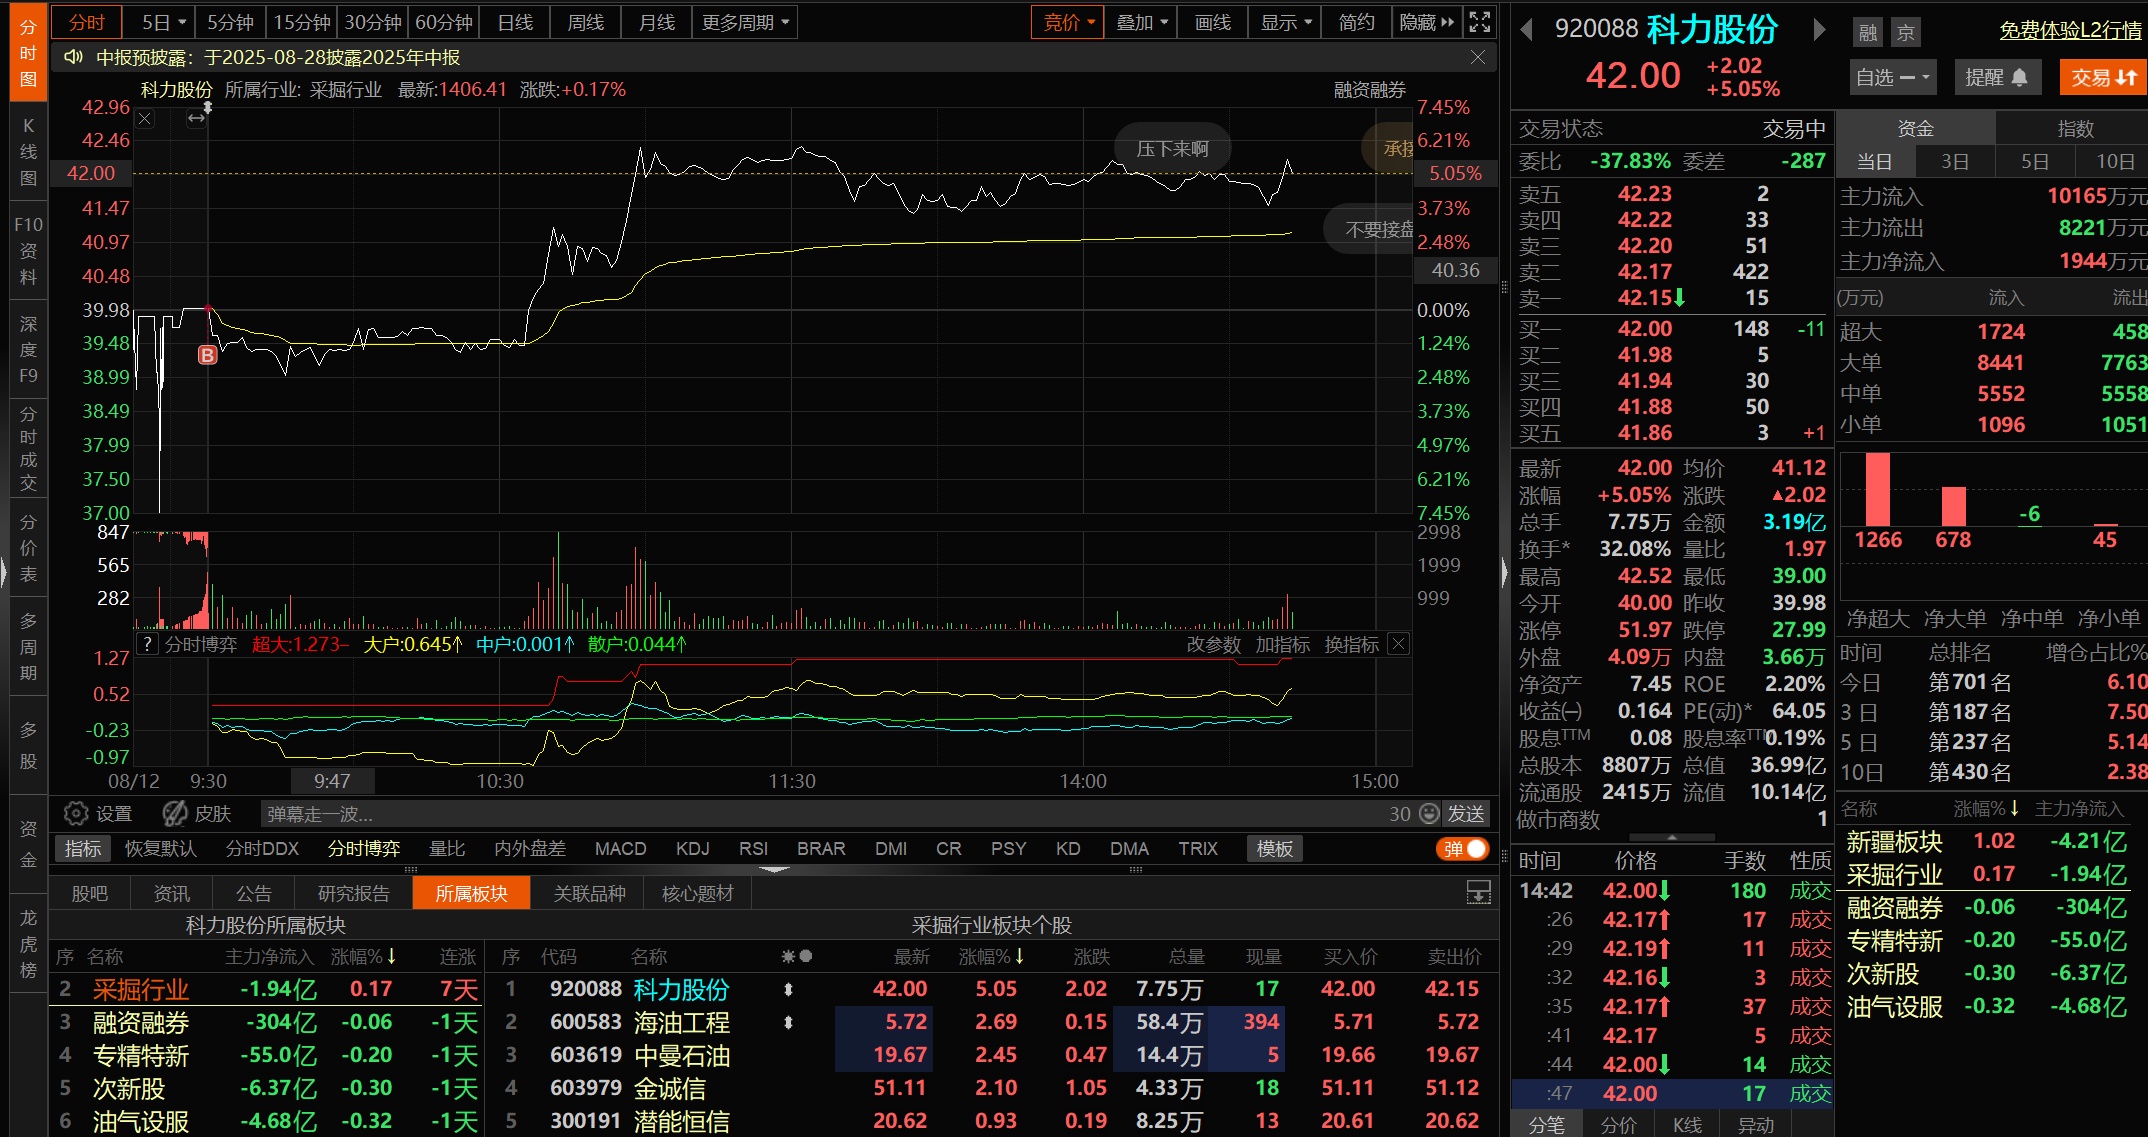Image resolution: width=2148 pixels, height=1137 pixels.
Task: Click the small X icon on chart
Action: pos(145,119)
